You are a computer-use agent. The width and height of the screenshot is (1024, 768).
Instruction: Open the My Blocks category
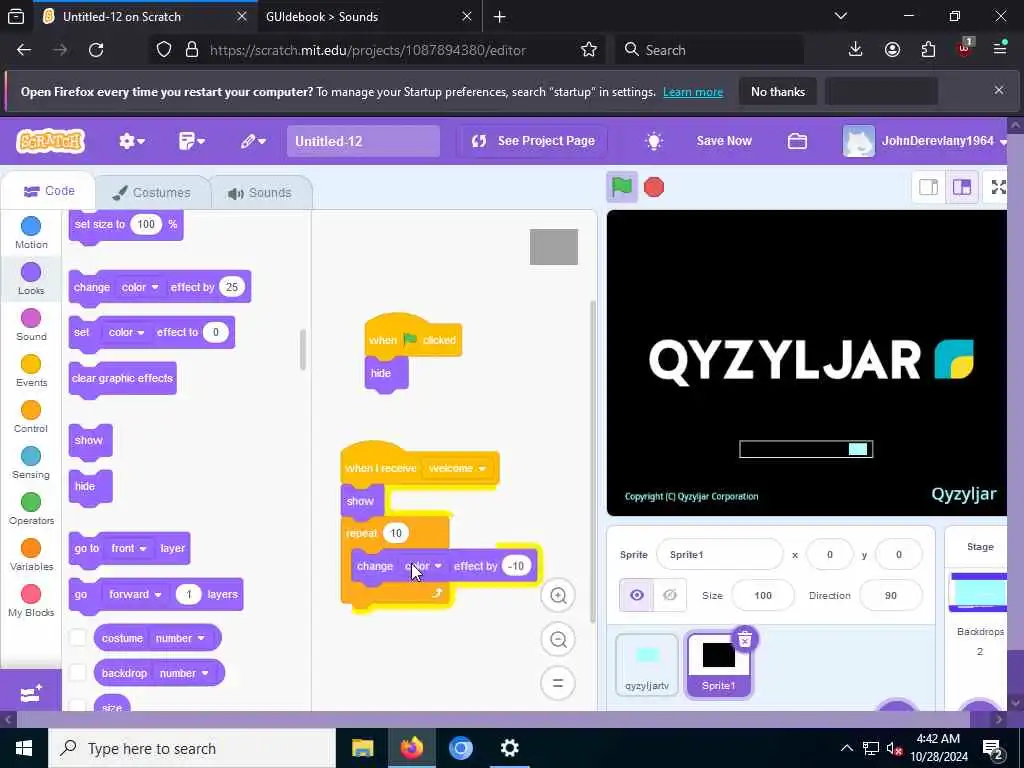31,601
